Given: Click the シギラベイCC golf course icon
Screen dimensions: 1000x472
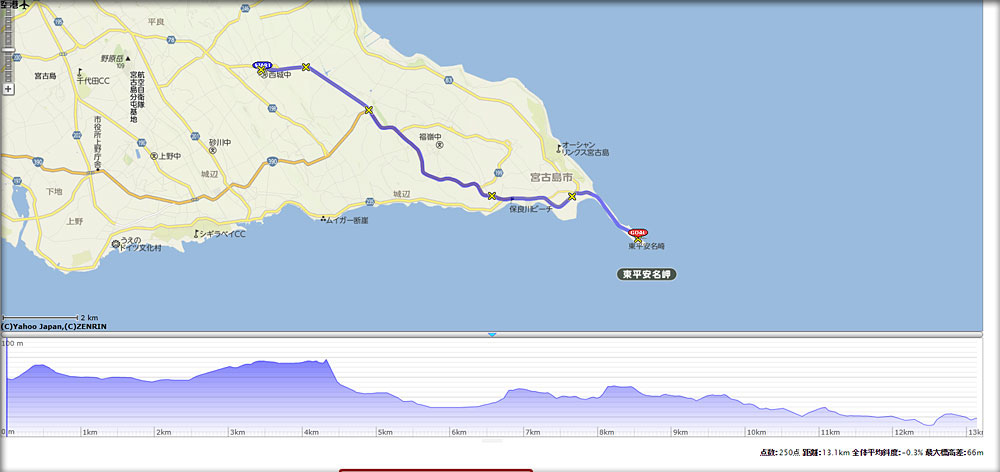Looking at the screenshot, I should pos(196,233).
